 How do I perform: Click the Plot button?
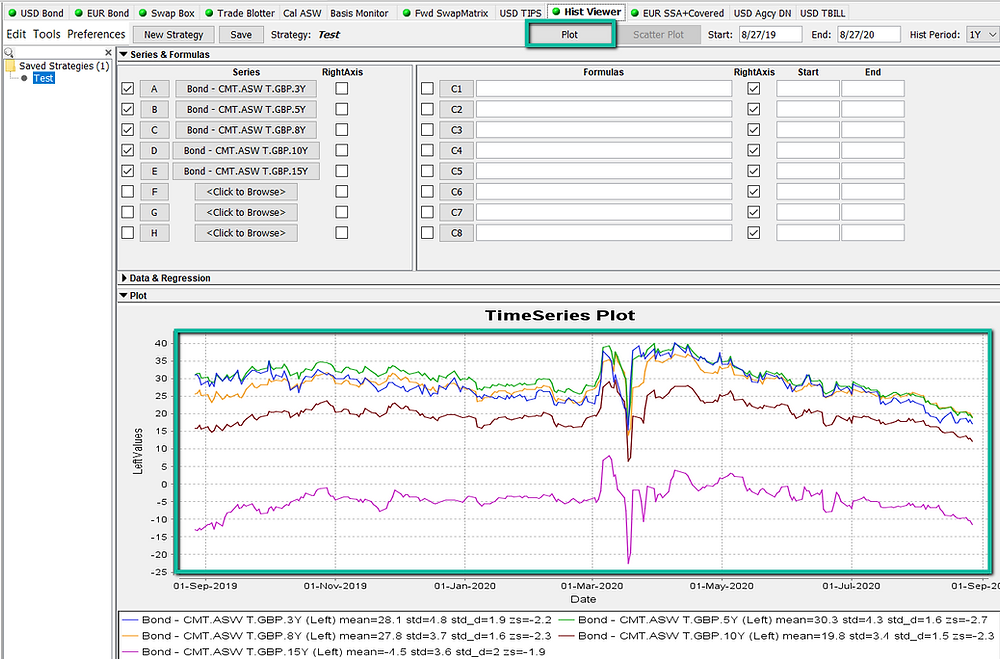[570, 34]
